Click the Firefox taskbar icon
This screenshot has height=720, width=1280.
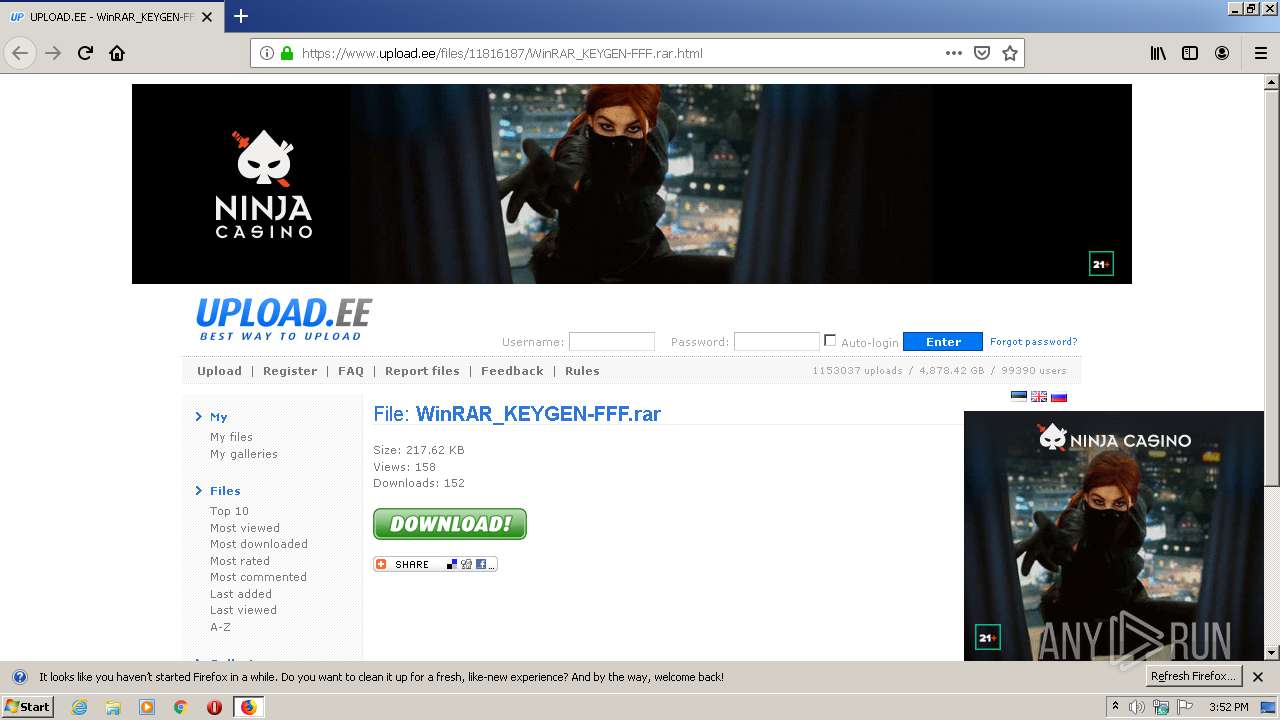coord(248,707)
